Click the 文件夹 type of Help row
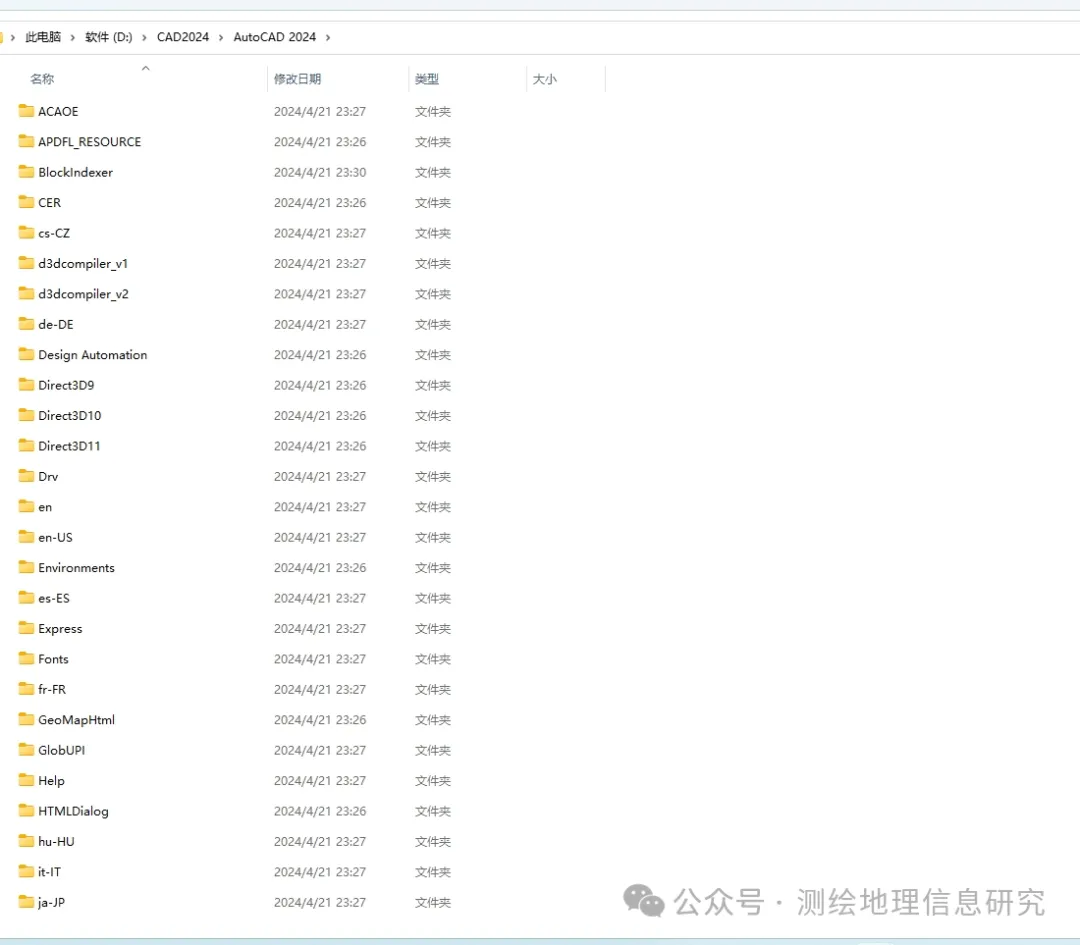1080x945 pixels. click(x=433, y=780)
